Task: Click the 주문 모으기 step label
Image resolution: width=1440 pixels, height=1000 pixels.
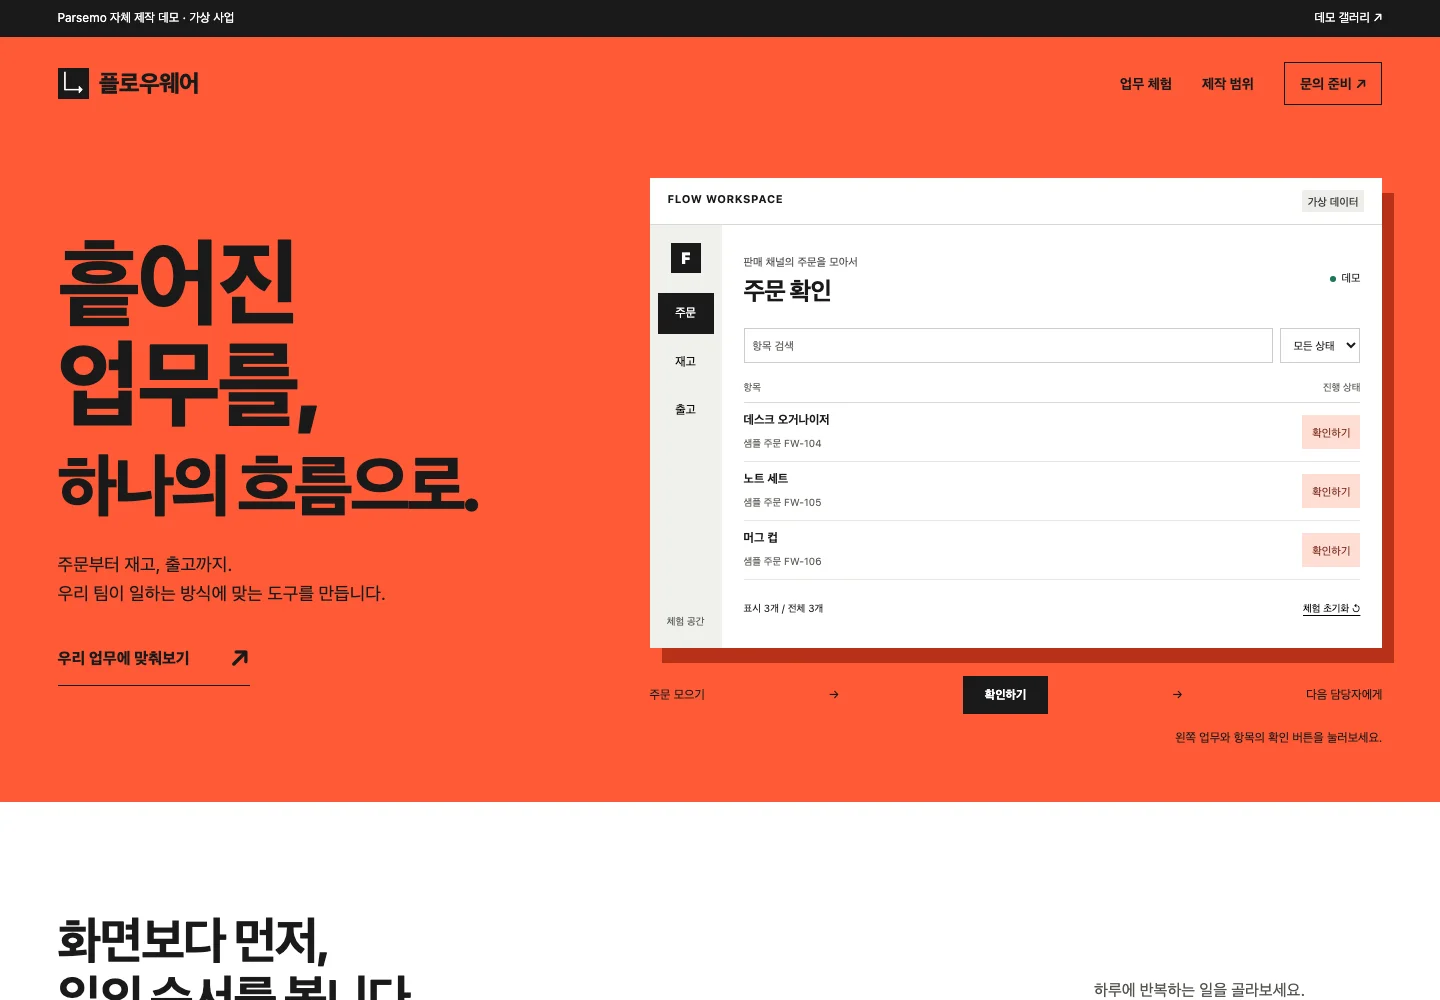Action: pos(677,694)
